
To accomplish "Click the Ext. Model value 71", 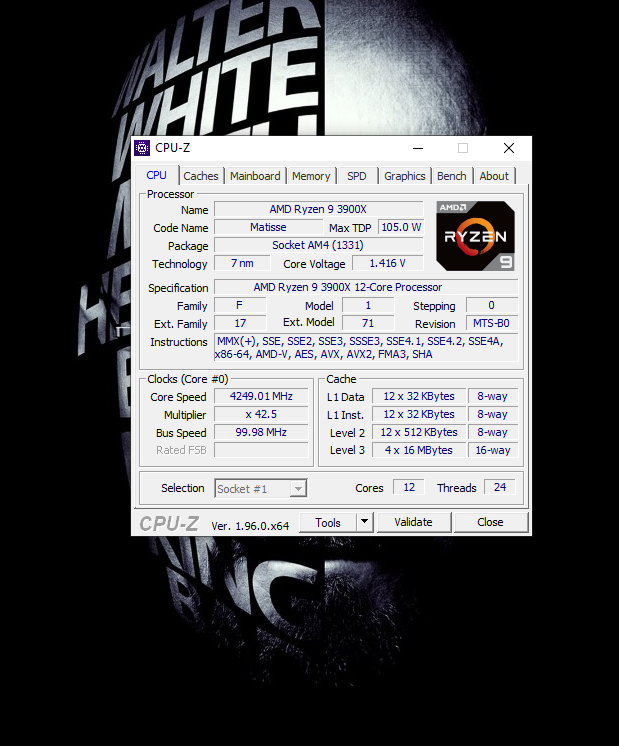I will coord(368,324).
